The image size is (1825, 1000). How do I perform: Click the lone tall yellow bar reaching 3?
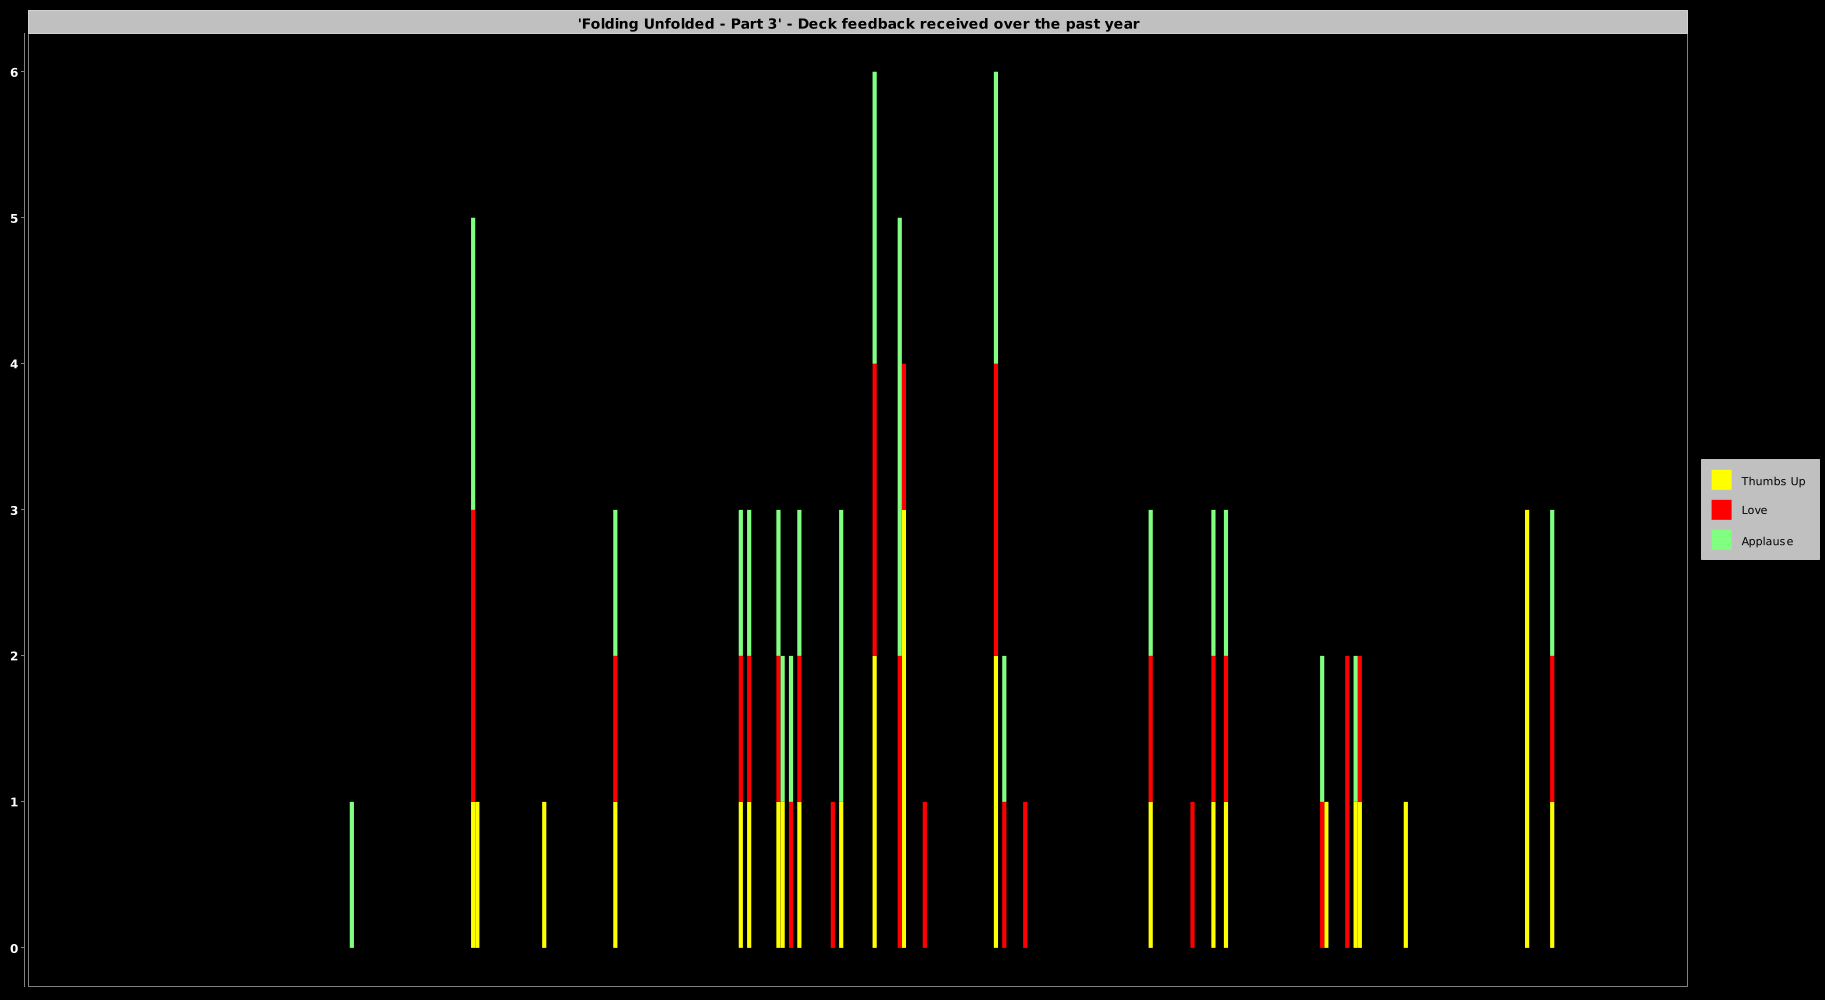[1527, 729]
